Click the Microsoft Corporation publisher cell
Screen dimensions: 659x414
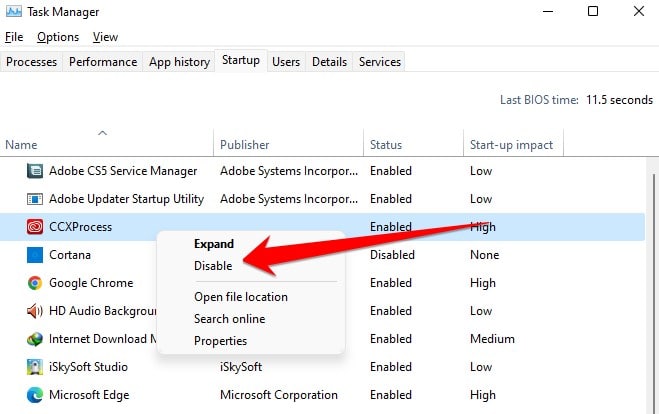pos(279,395)
